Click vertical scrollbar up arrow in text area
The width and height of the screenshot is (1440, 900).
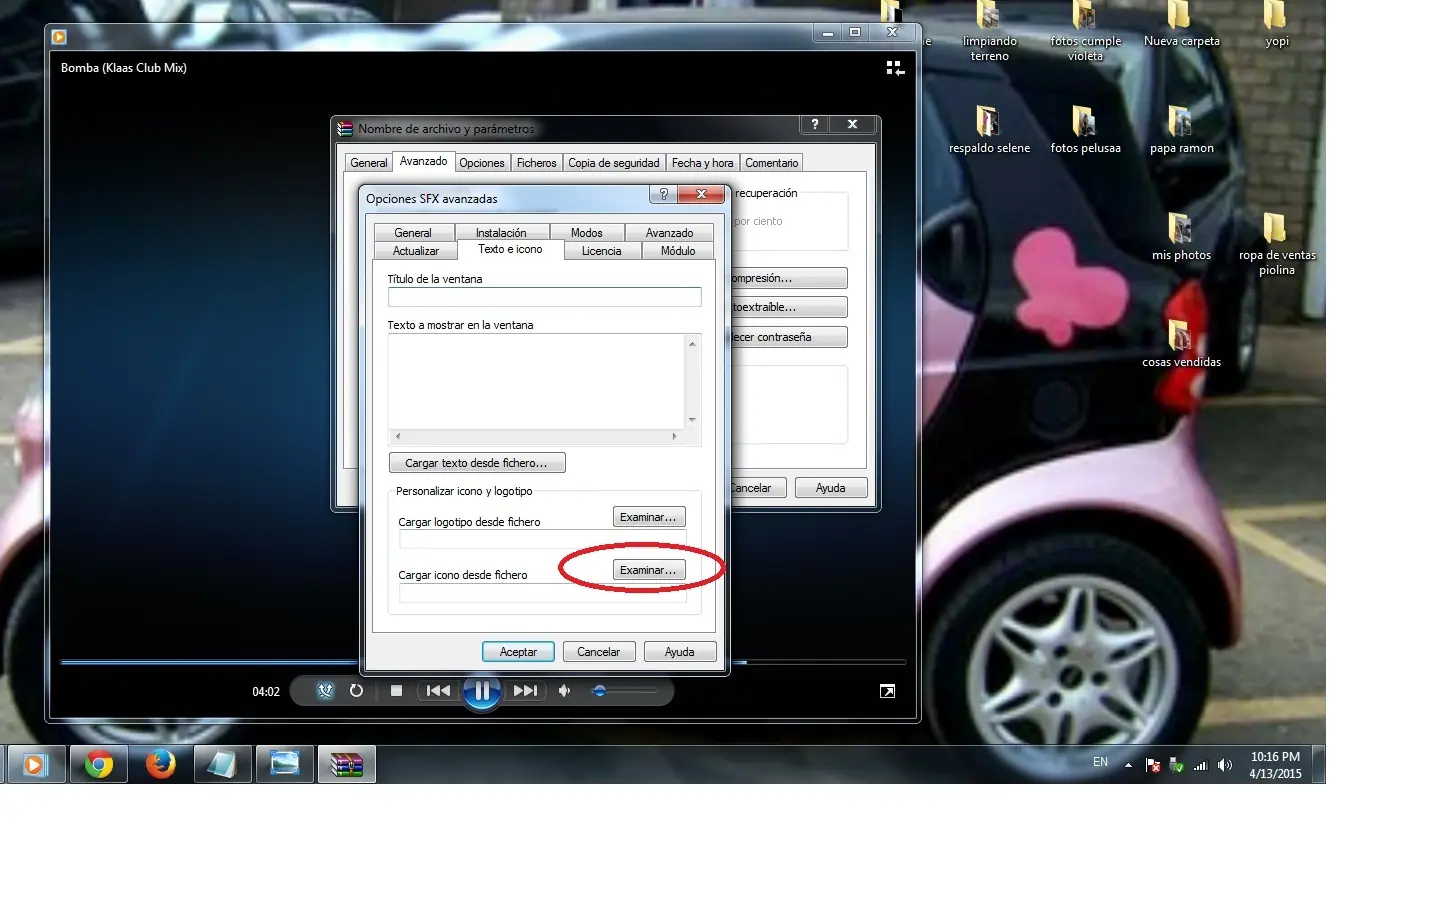click(x=692, y=343)
